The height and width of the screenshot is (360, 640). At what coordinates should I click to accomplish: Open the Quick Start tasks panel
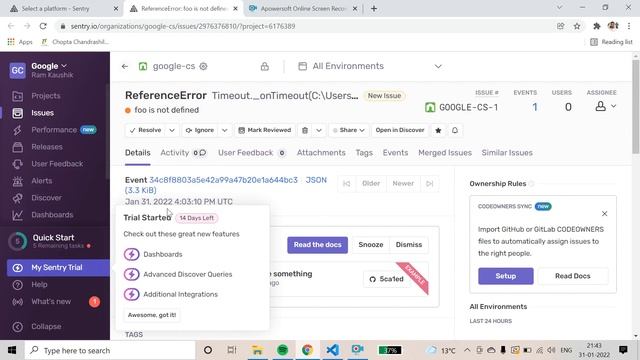[53, 241]
